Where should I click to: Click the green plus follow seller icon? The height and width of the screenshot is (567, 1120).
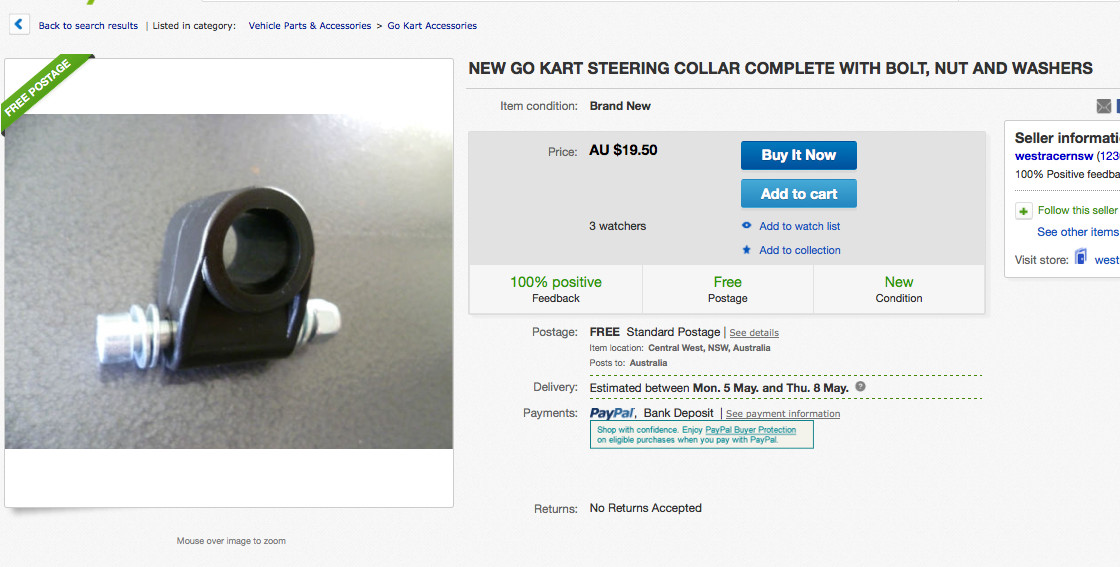coord(1023,211)
